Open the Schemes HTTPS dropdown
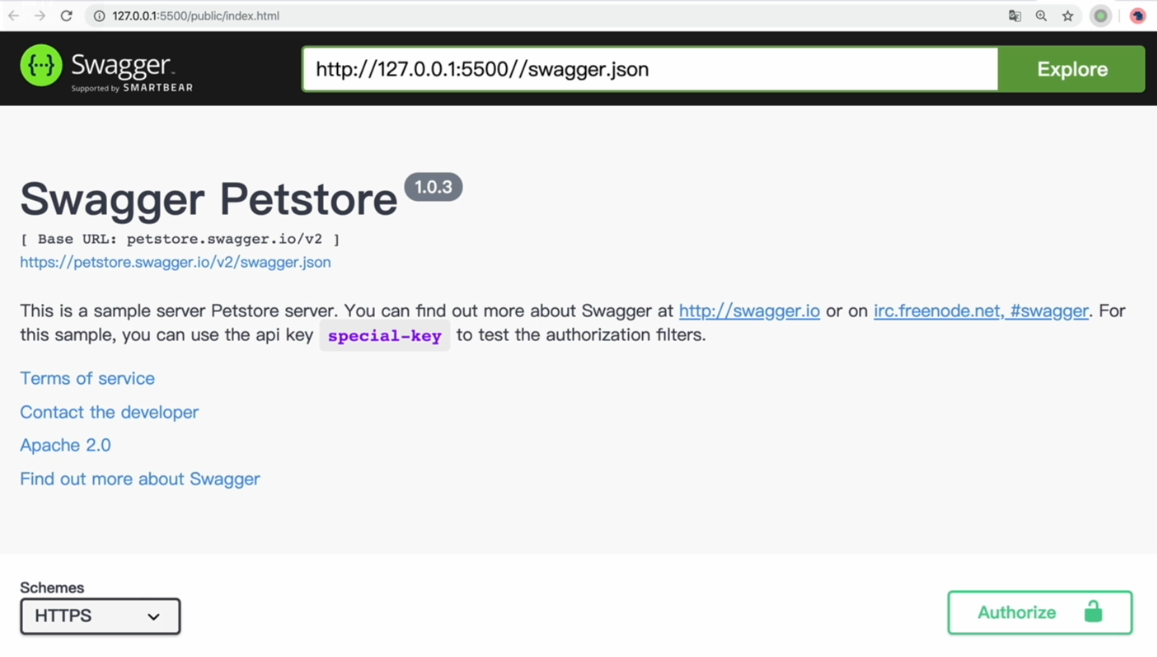The width and height of the screenshot is (1157, 657). [100, 616]
